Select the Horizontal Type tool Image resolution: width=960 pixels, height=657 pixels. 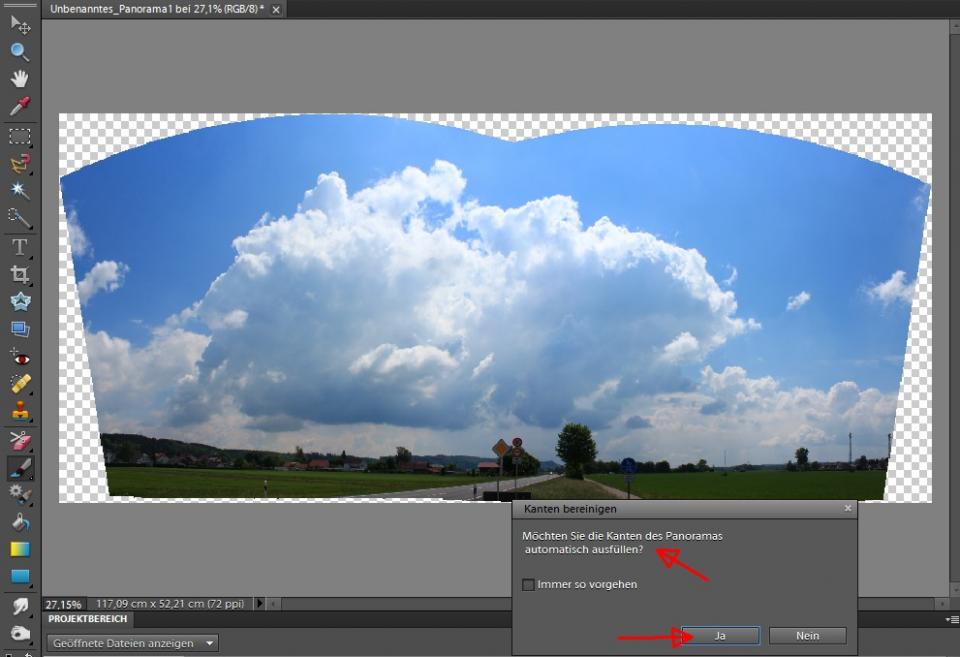pyautogui.click(x=19, y=246)
